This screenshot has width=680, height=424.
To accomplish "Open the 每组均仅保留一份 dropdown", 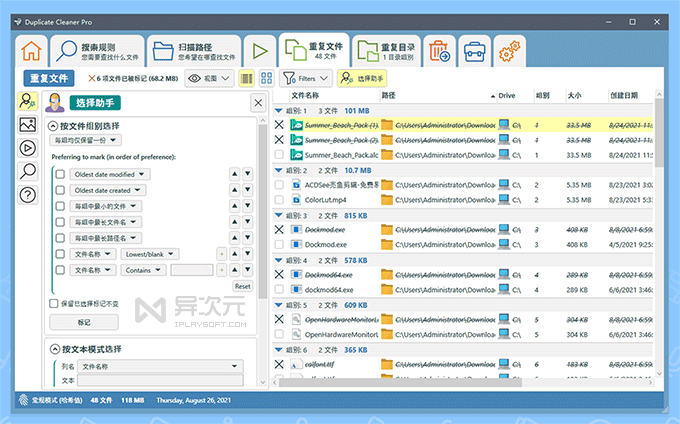I will point(85,140).
